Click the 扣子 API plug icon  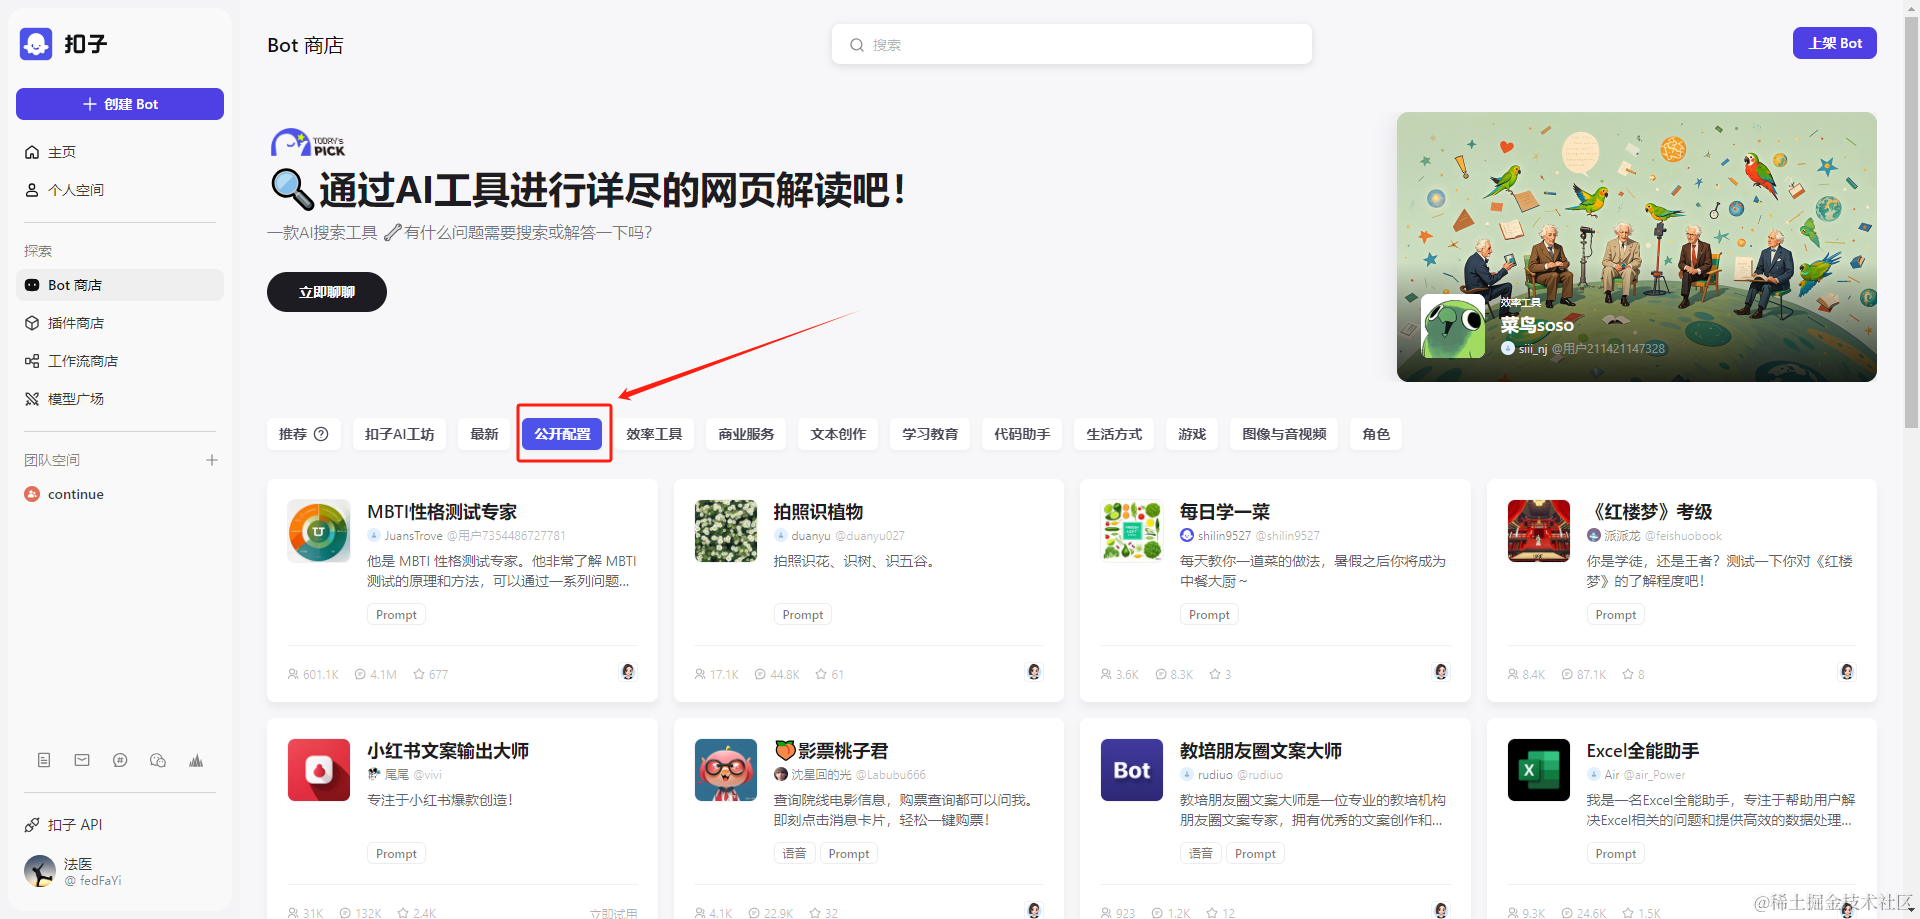32,825
